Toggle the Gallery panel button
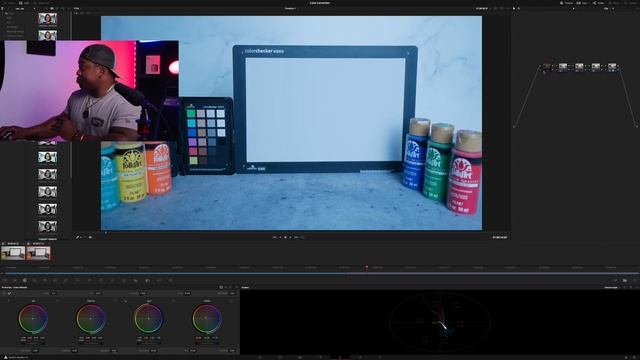640x360 pixels. click(x=9, y=3)
